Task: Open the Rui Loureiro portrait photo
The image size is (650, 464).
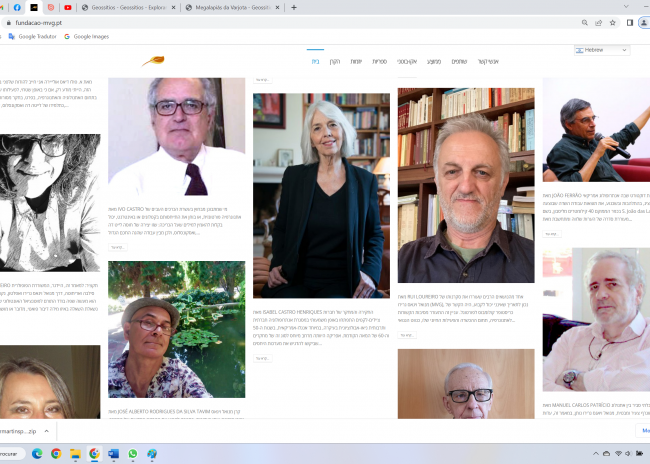Action: 466,185
